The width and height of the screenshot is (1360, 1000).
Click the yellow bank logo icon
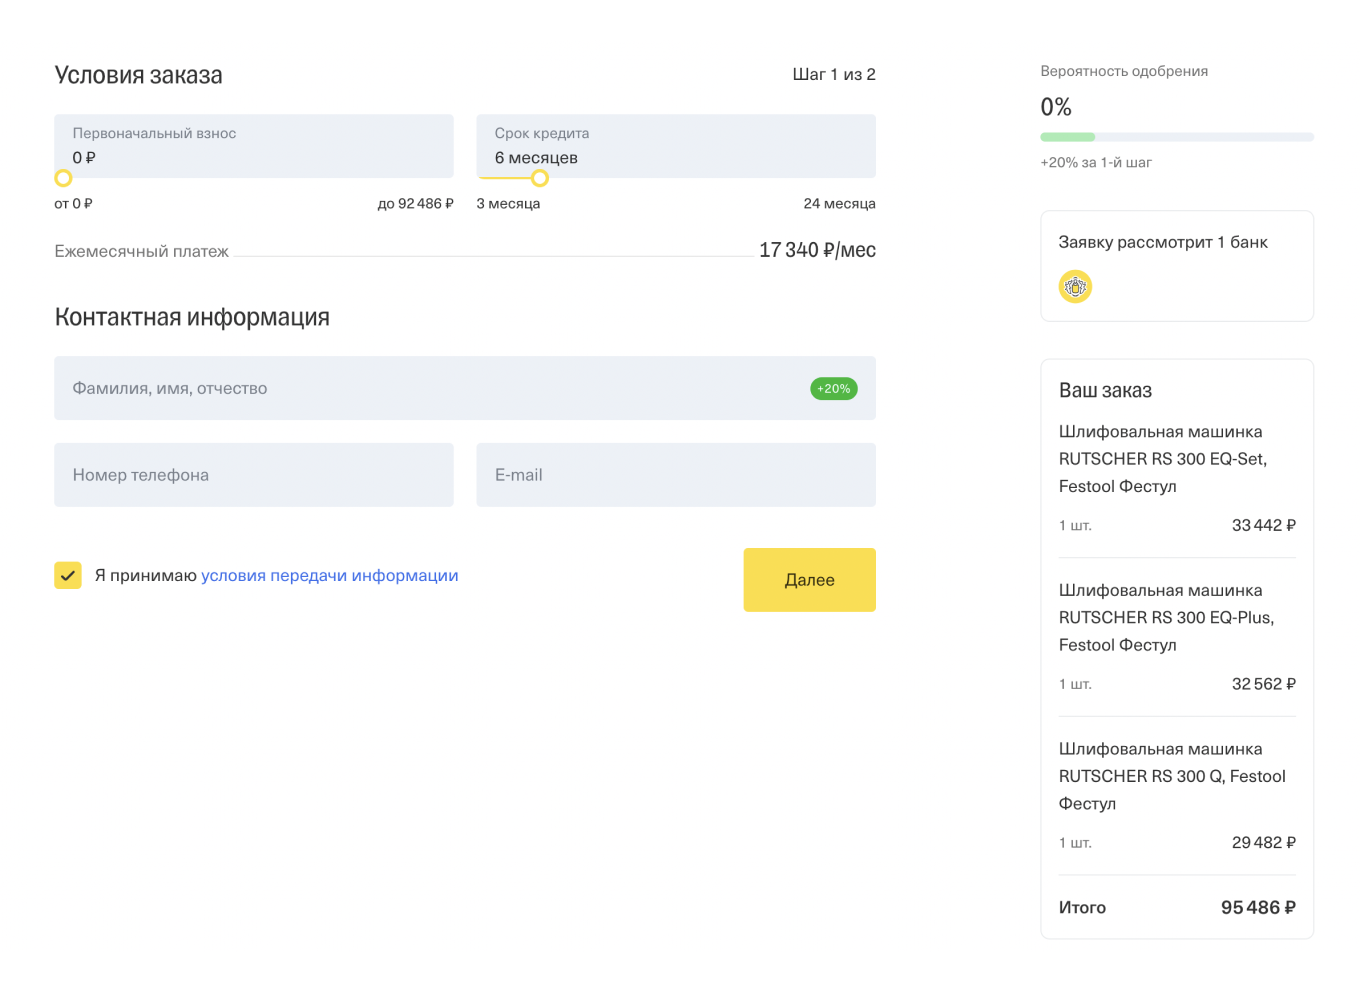tap(1075, 287)
